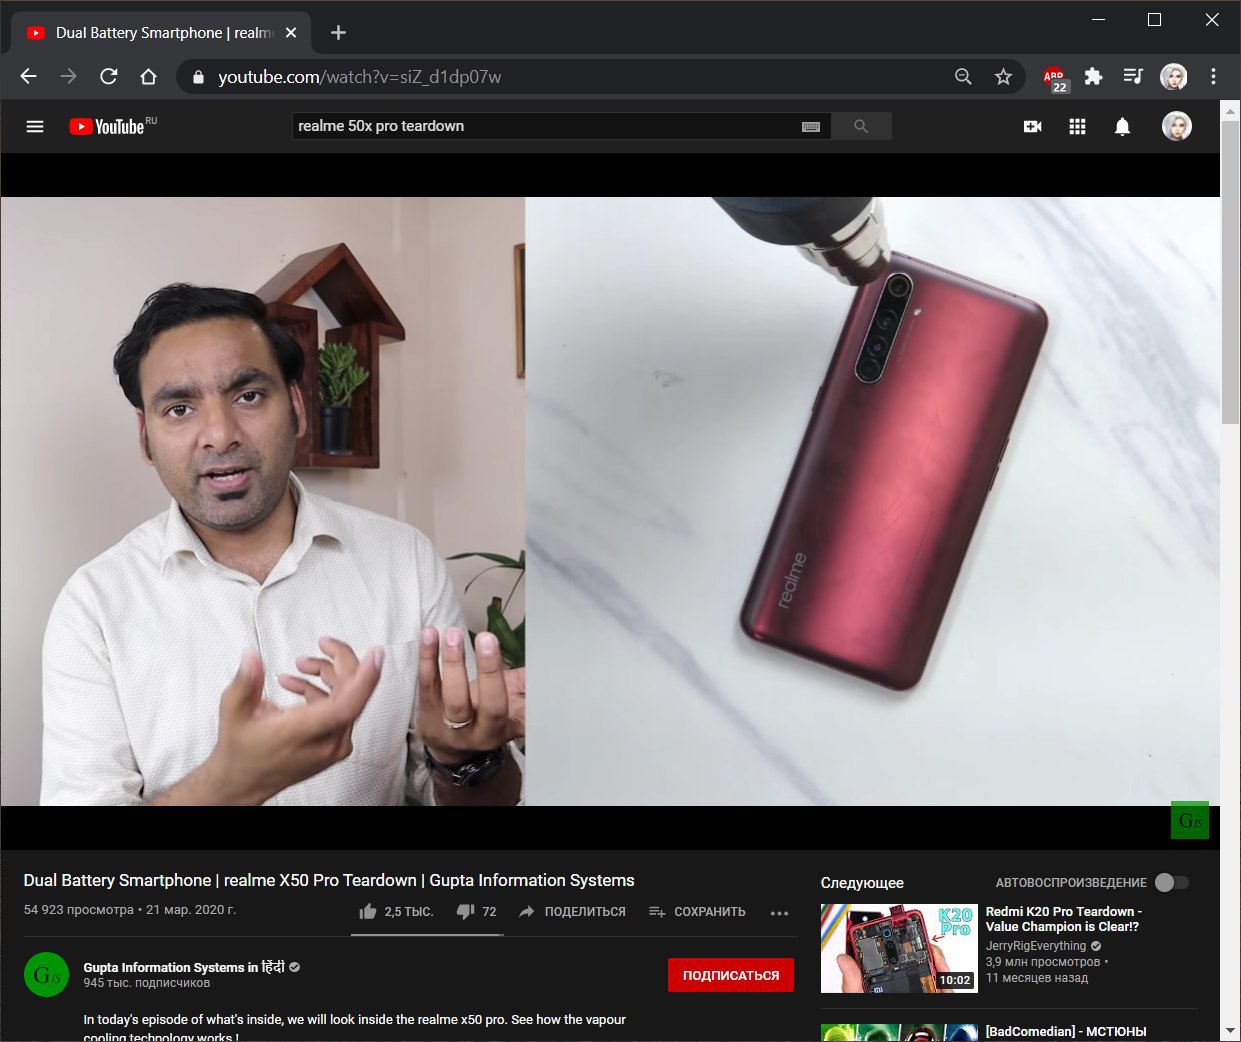Open Chrome profile avatar in toolbar

pos(1173,77)
